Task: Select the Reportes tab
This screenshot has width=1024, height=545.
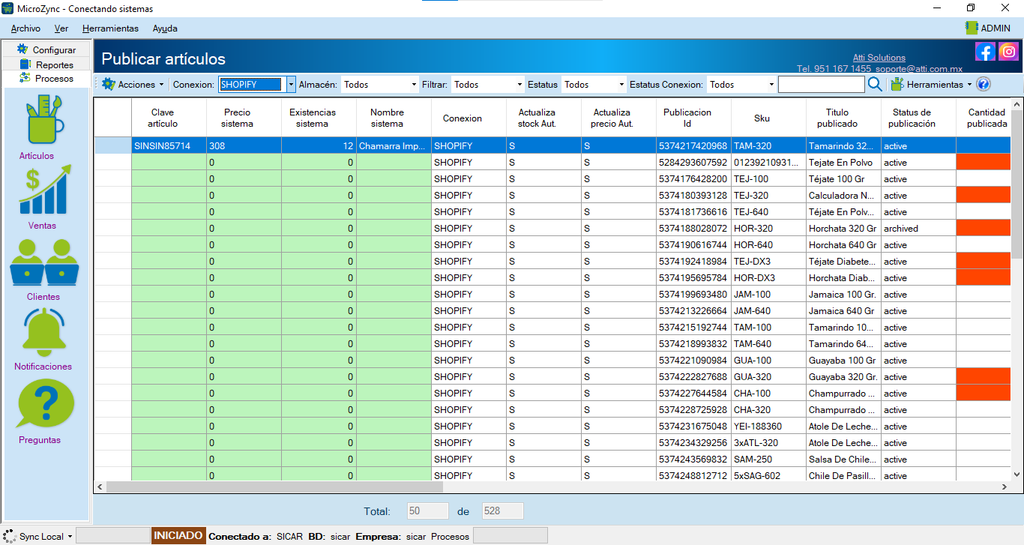Action: click(46, 65)
